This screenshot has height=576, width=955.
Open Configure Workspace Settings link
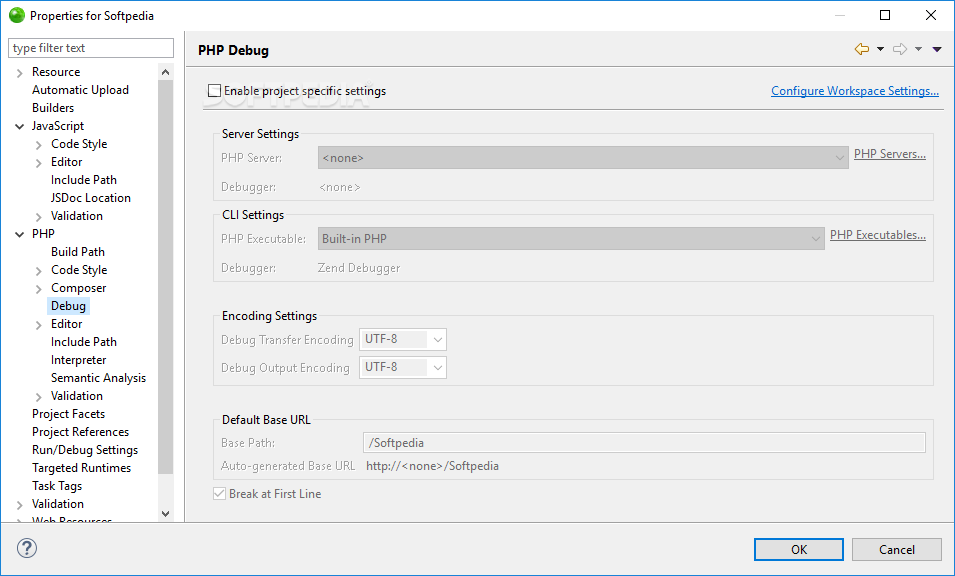[855, 91]
